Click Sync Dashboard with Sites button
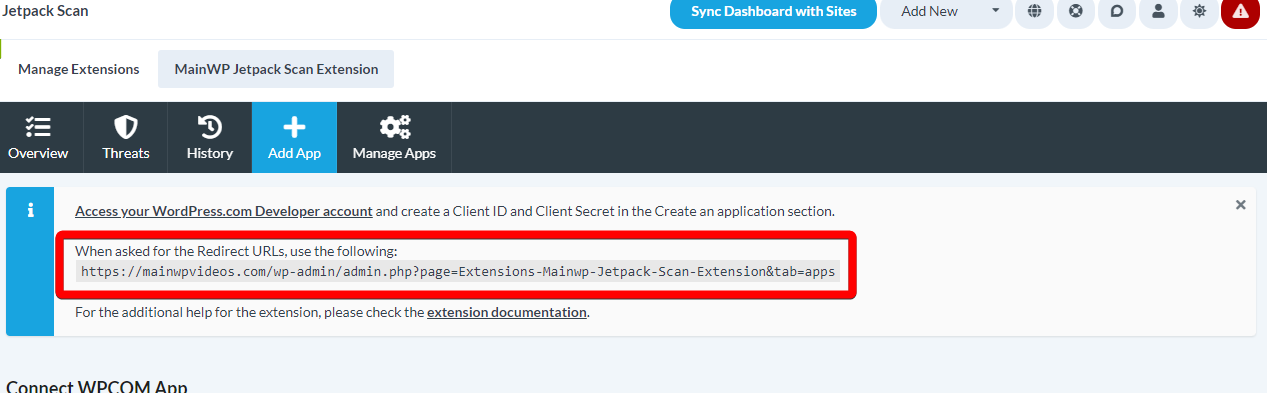Viewport: 1267px width, 393px height. point(773,11)
